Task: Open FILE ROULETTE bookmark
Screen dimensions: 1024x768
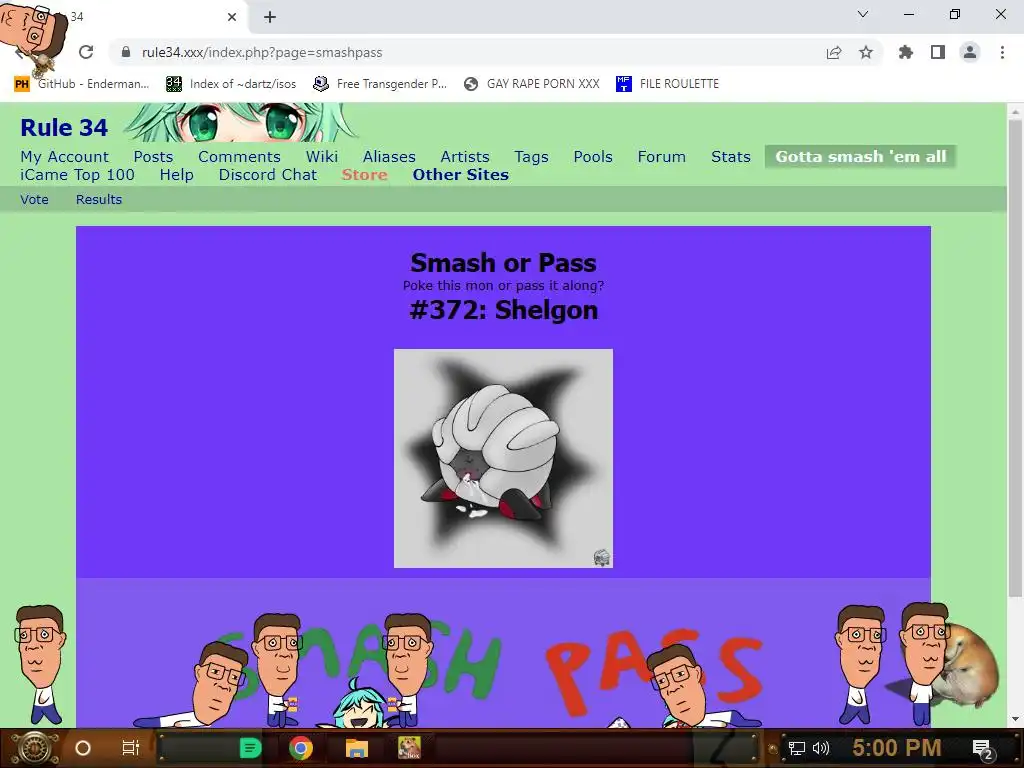Action: [667, 84]
